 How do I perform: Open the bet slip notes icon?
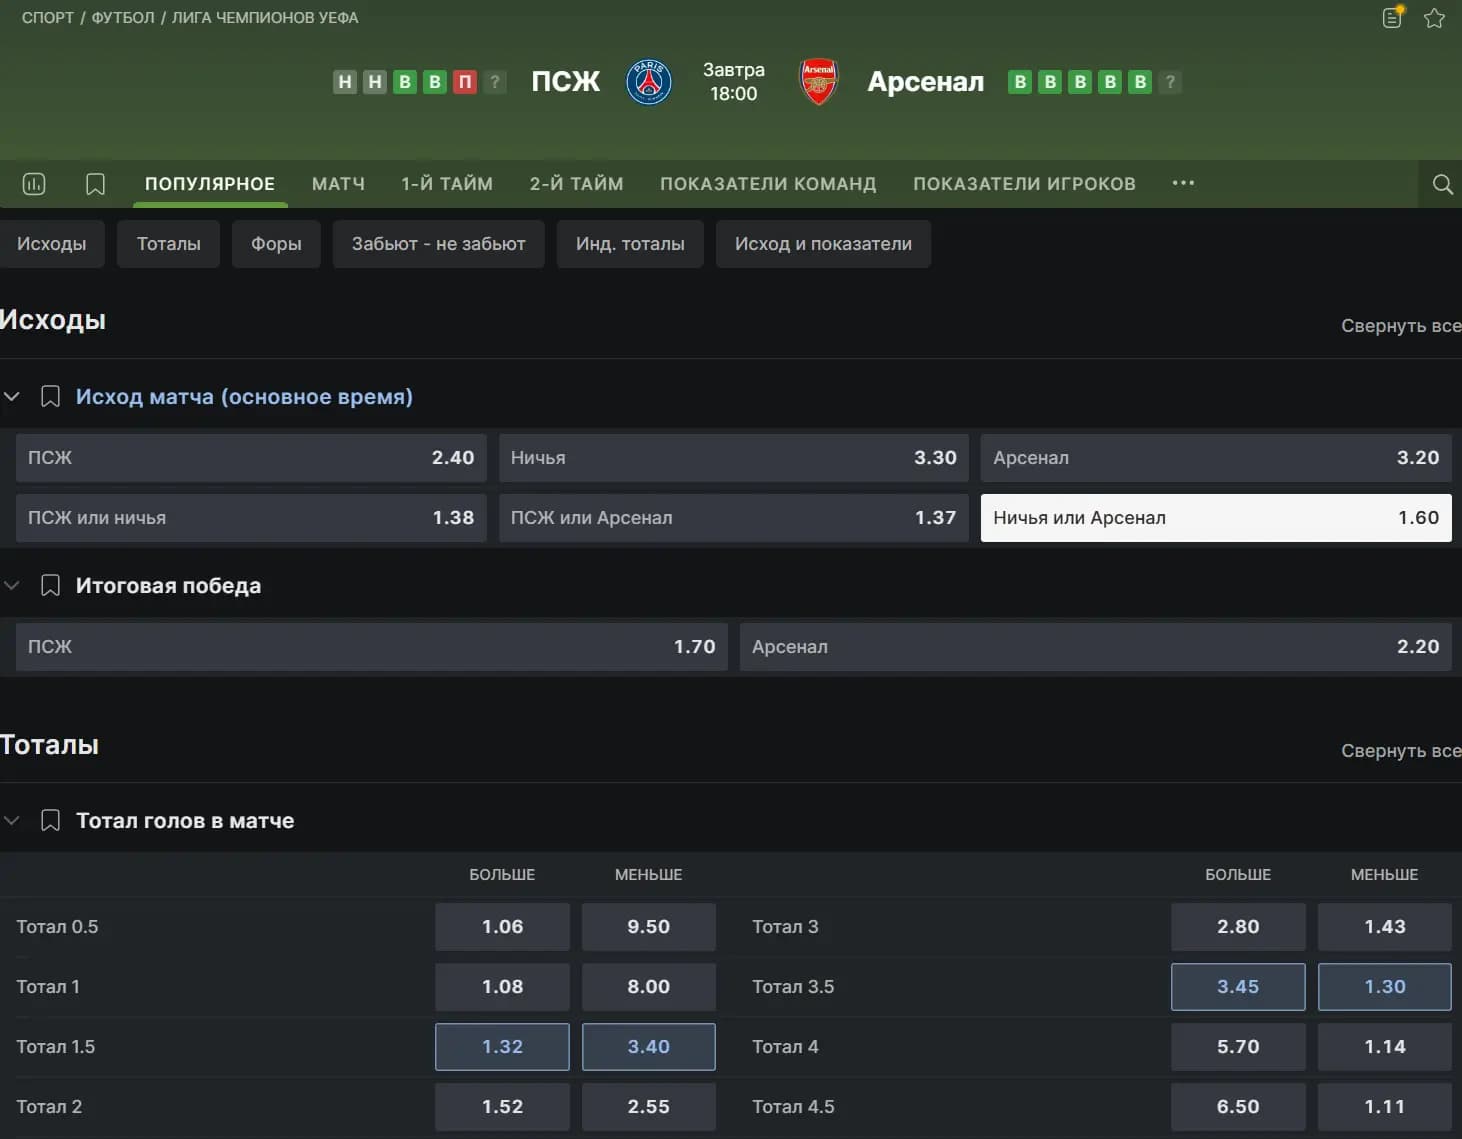[1393, 17]
